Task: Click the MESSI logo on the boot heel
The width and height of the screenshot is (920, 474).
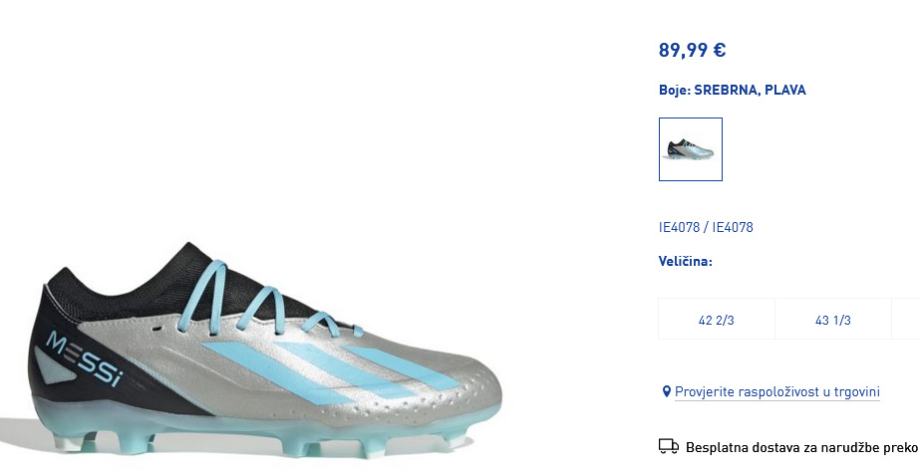Action: (84, 359)
